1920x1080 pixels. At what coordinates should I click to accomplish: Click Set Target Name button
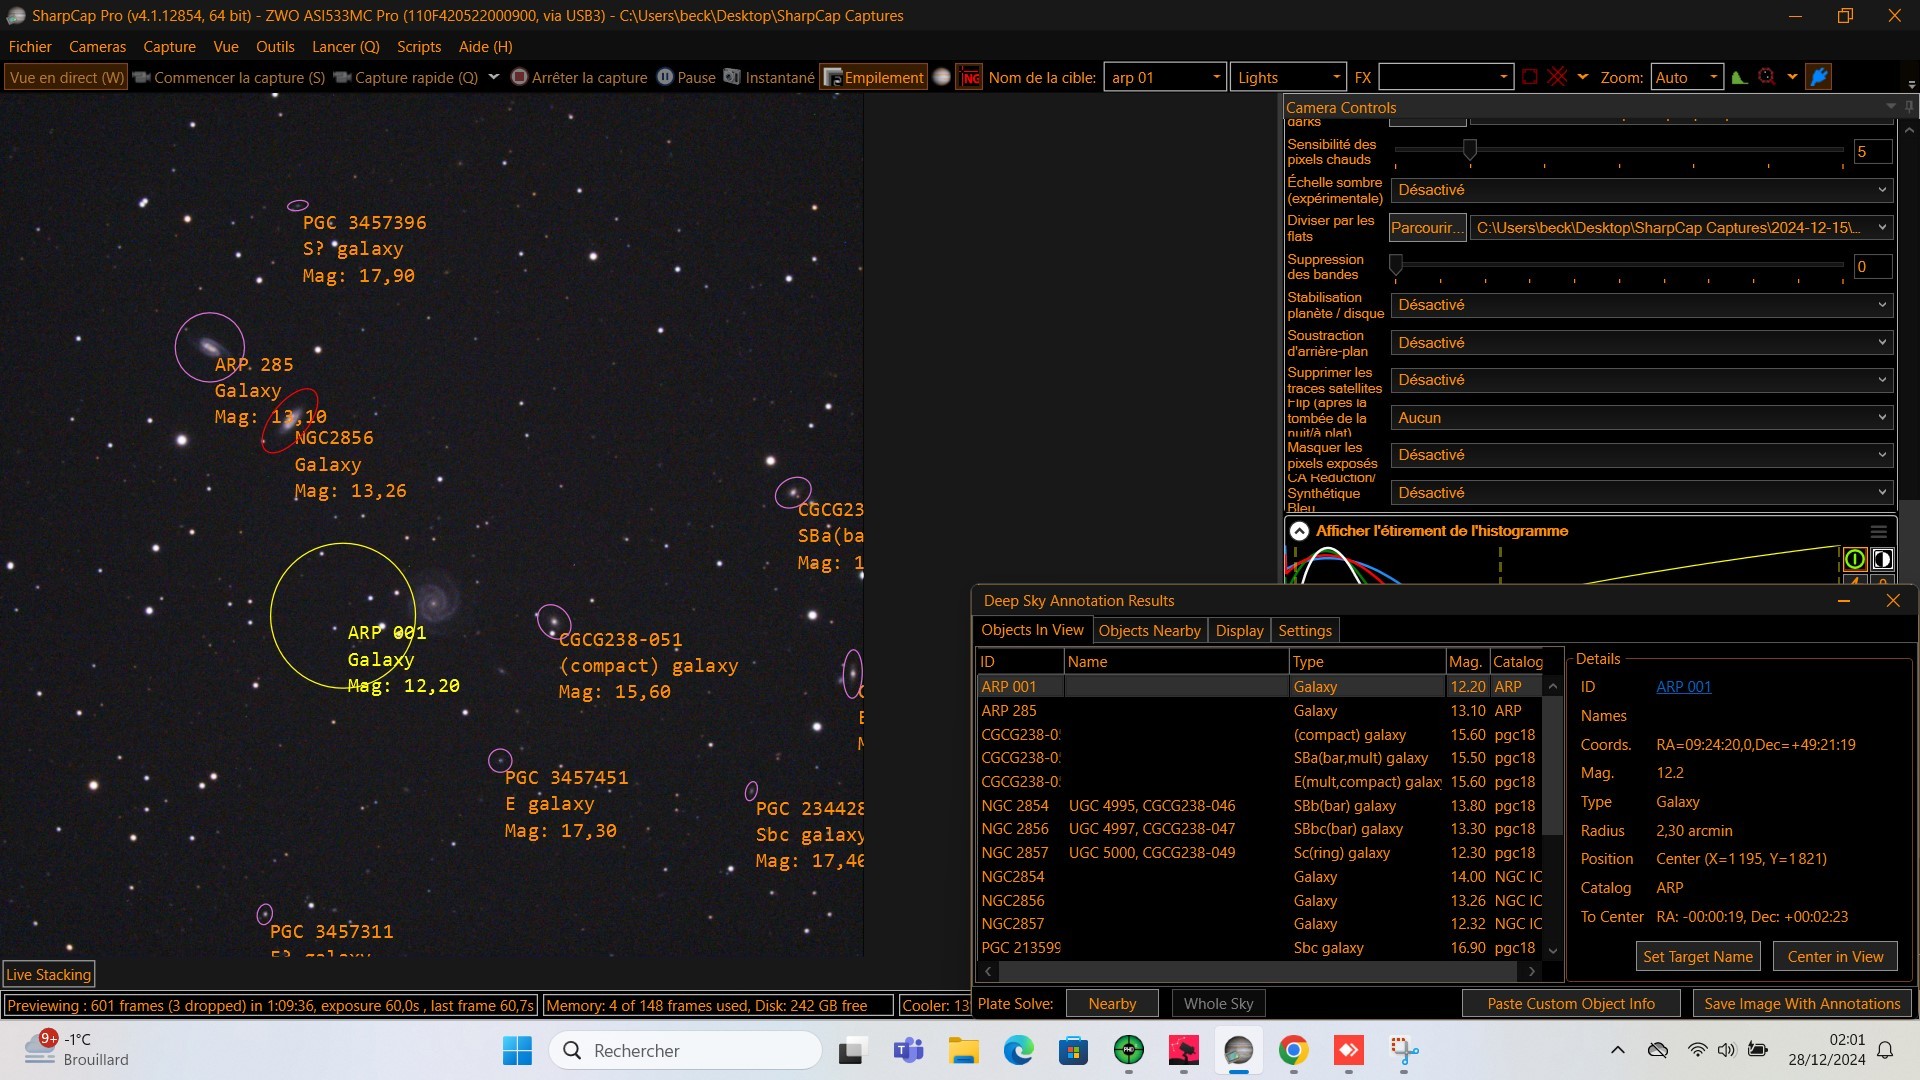point(1698,956)
